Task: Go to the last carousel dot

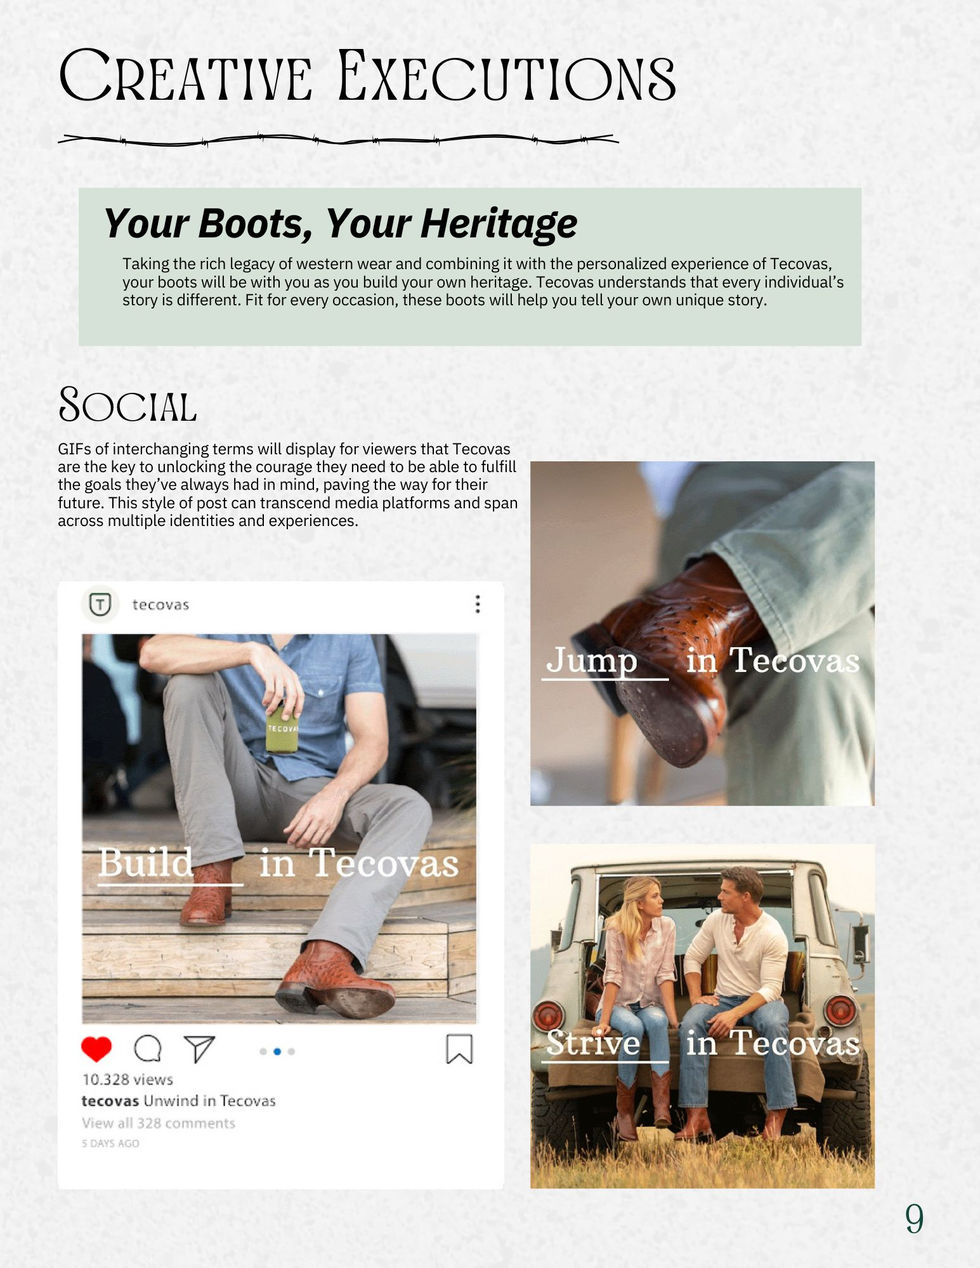Action: (x=291, y=1051)
